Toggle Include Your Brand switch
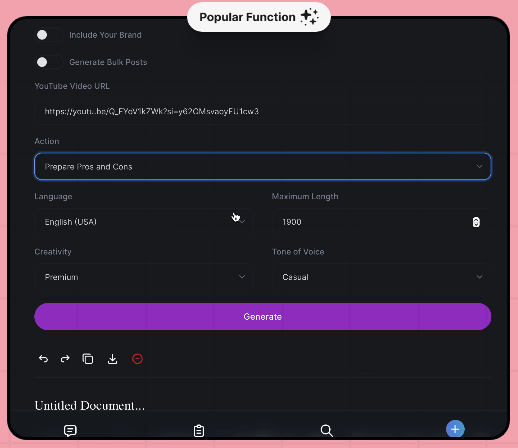 pos(49,35)
